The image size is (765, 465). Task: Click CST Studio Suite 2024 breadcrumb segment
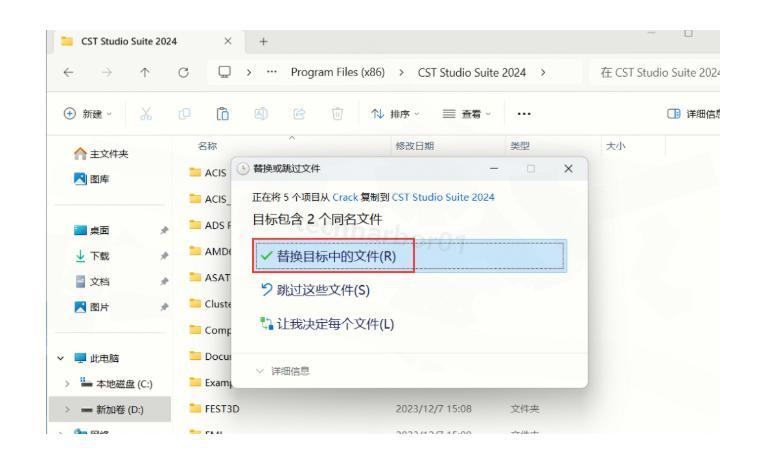point(472,73)
